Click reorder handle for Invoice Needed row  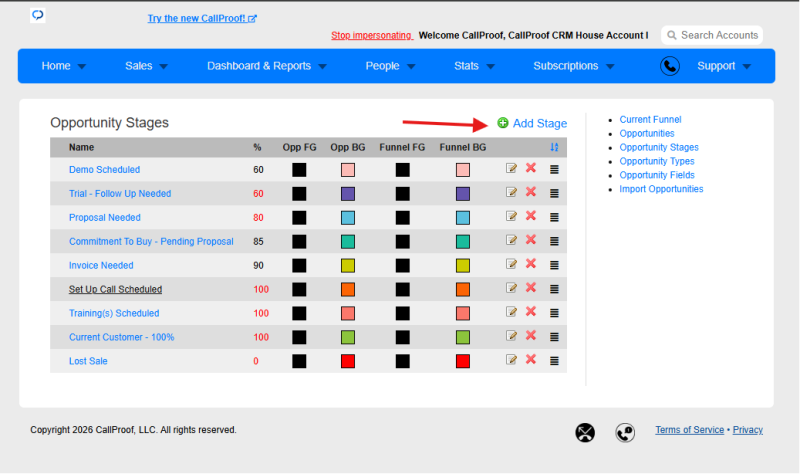tap(554, 265)
